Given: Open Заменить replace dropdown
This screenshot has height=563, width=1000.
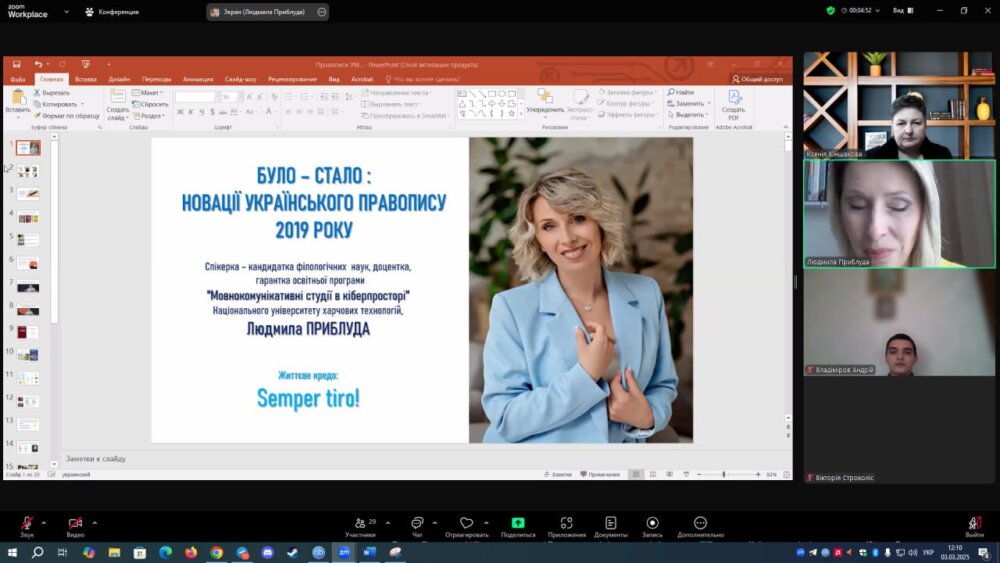Looking at the screenshot, I should (689, 103).
